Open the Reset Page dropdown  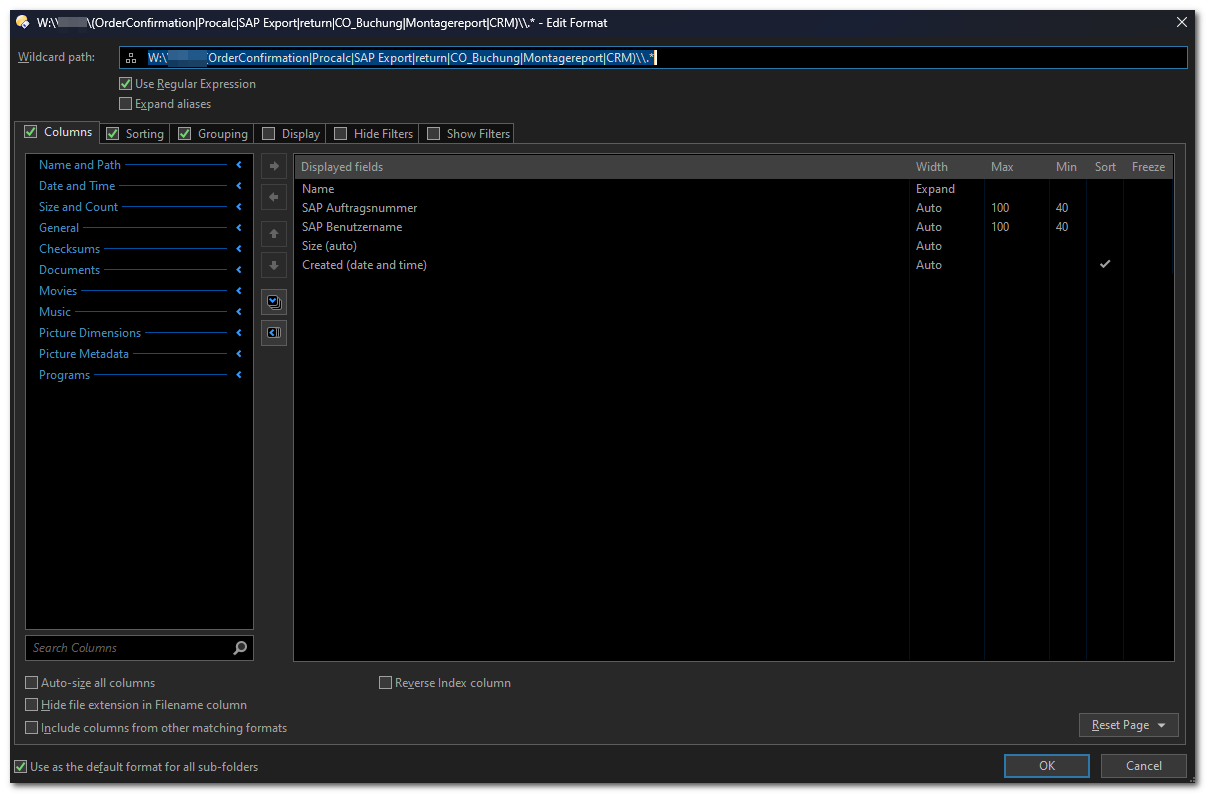(x=1129, y=725)
